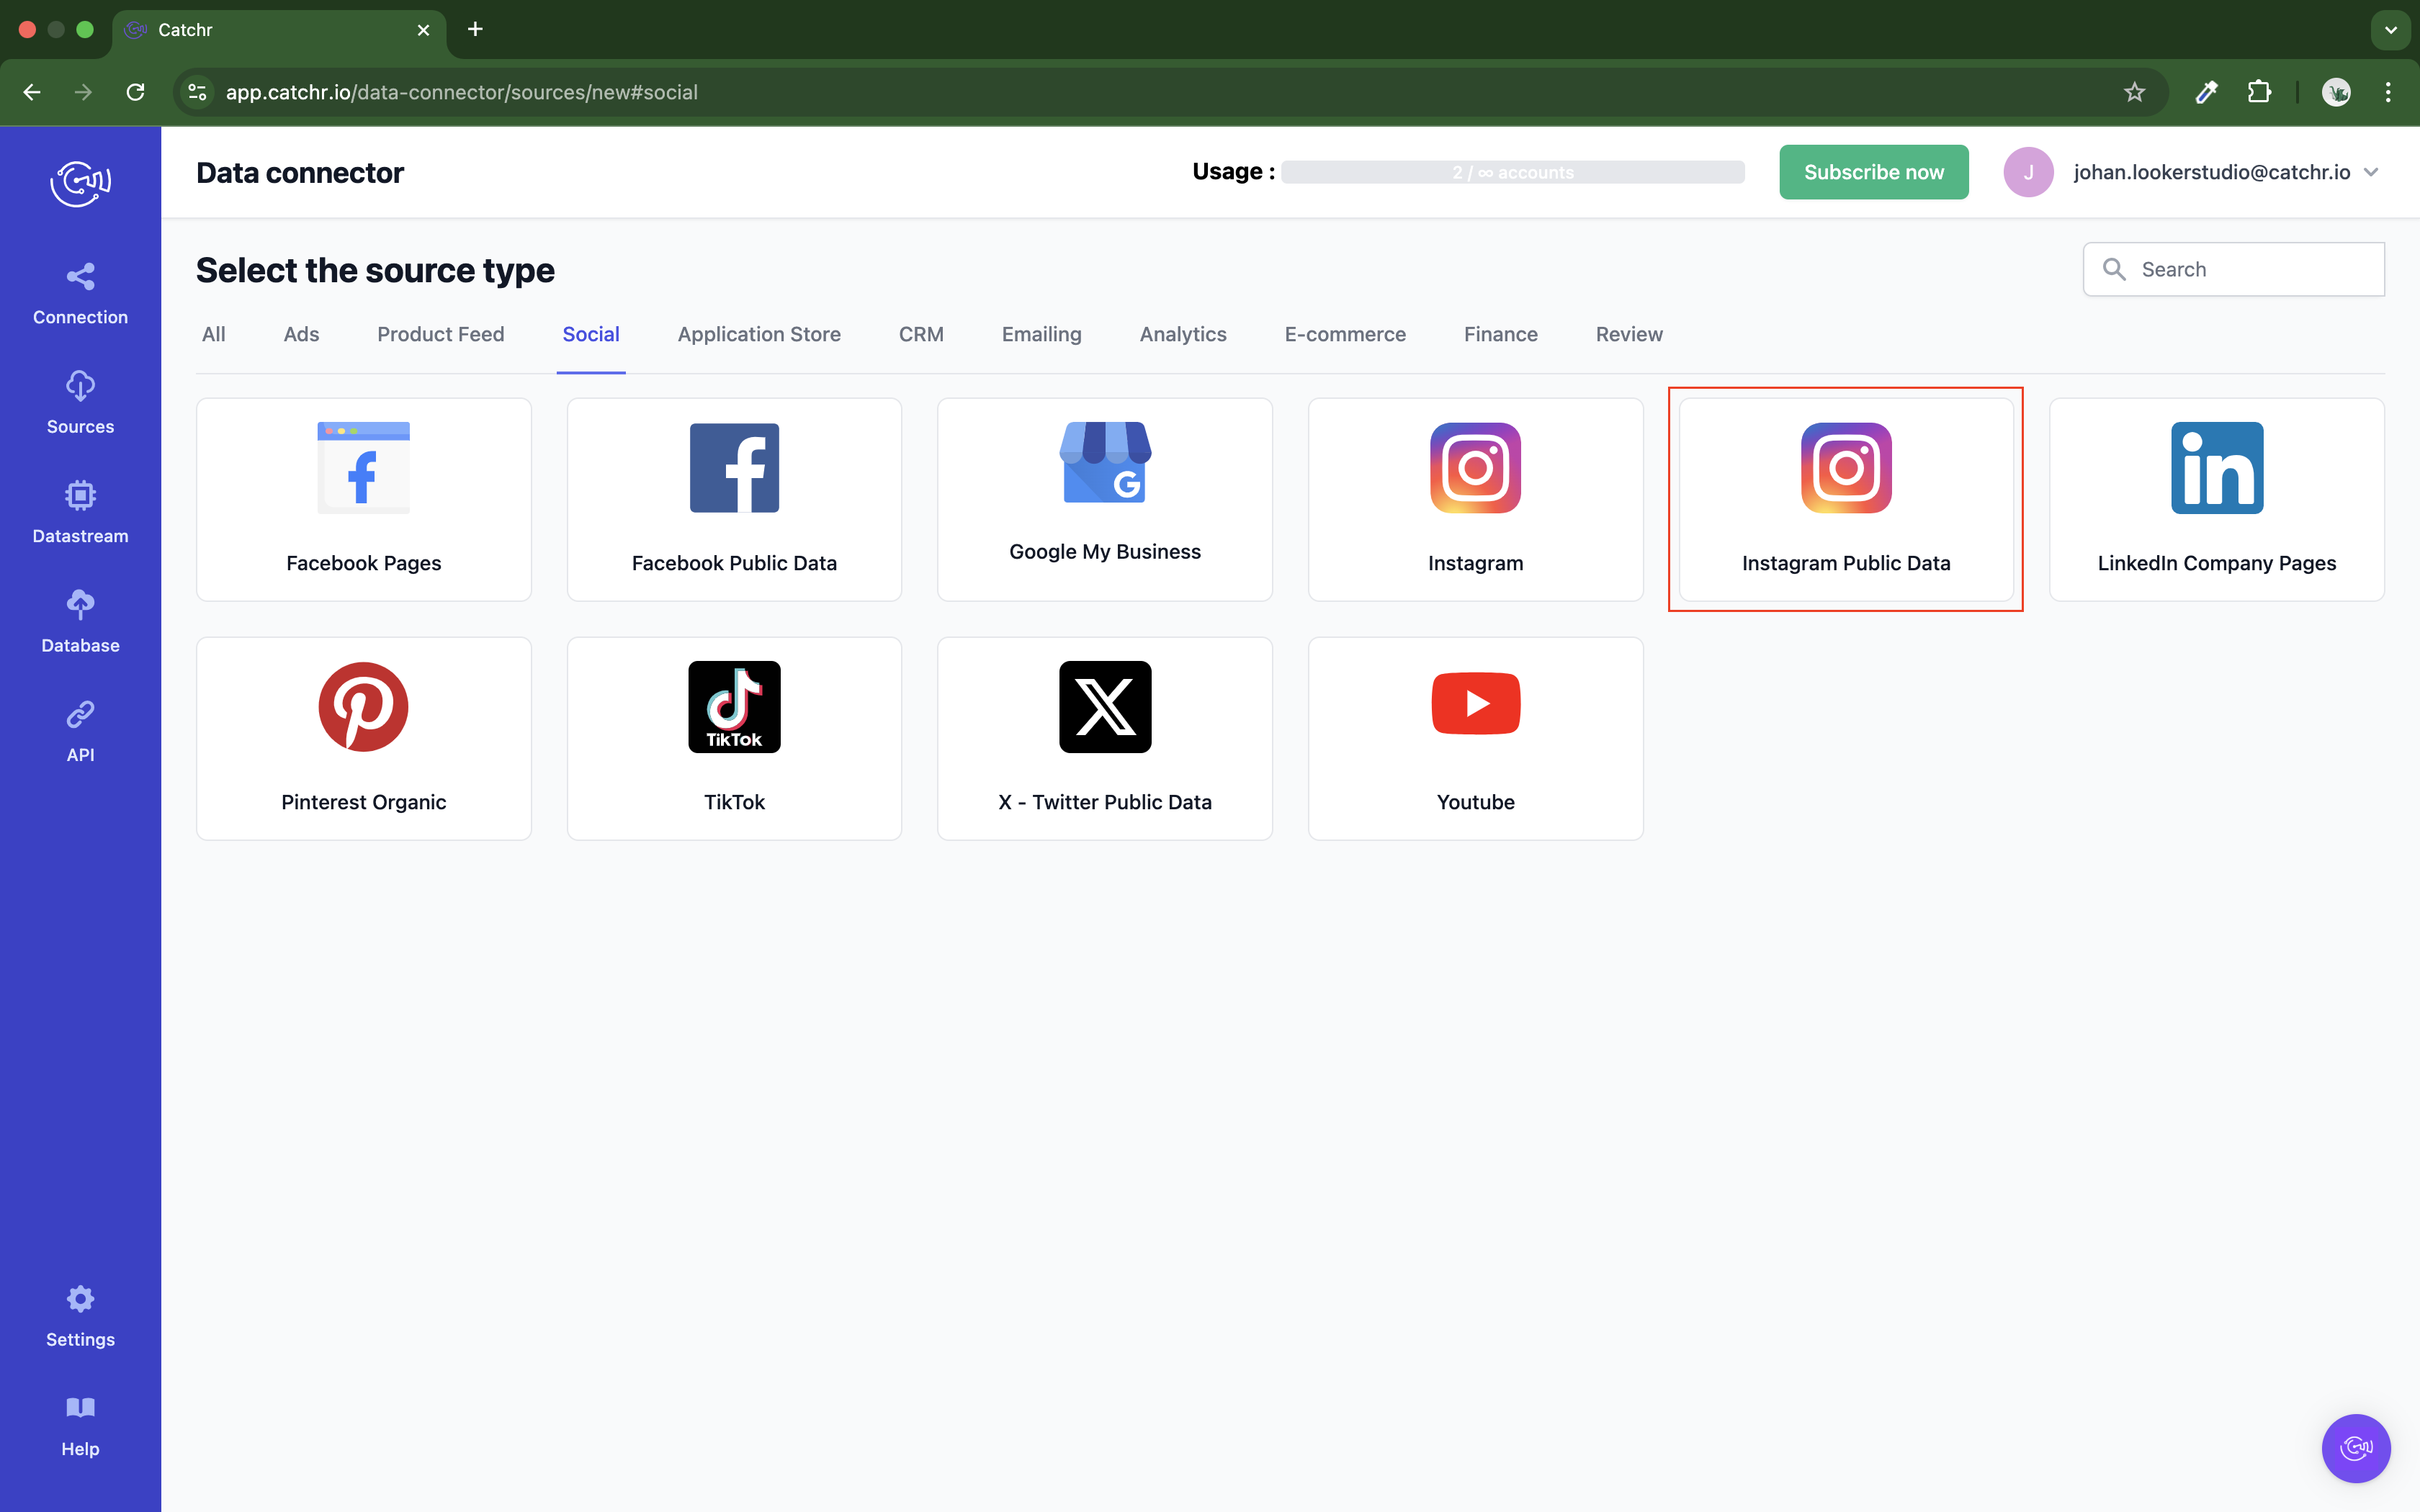Viewport: 2420px width, 1512px height.
Task: Select the Social tab
Action: pos(591,334)
